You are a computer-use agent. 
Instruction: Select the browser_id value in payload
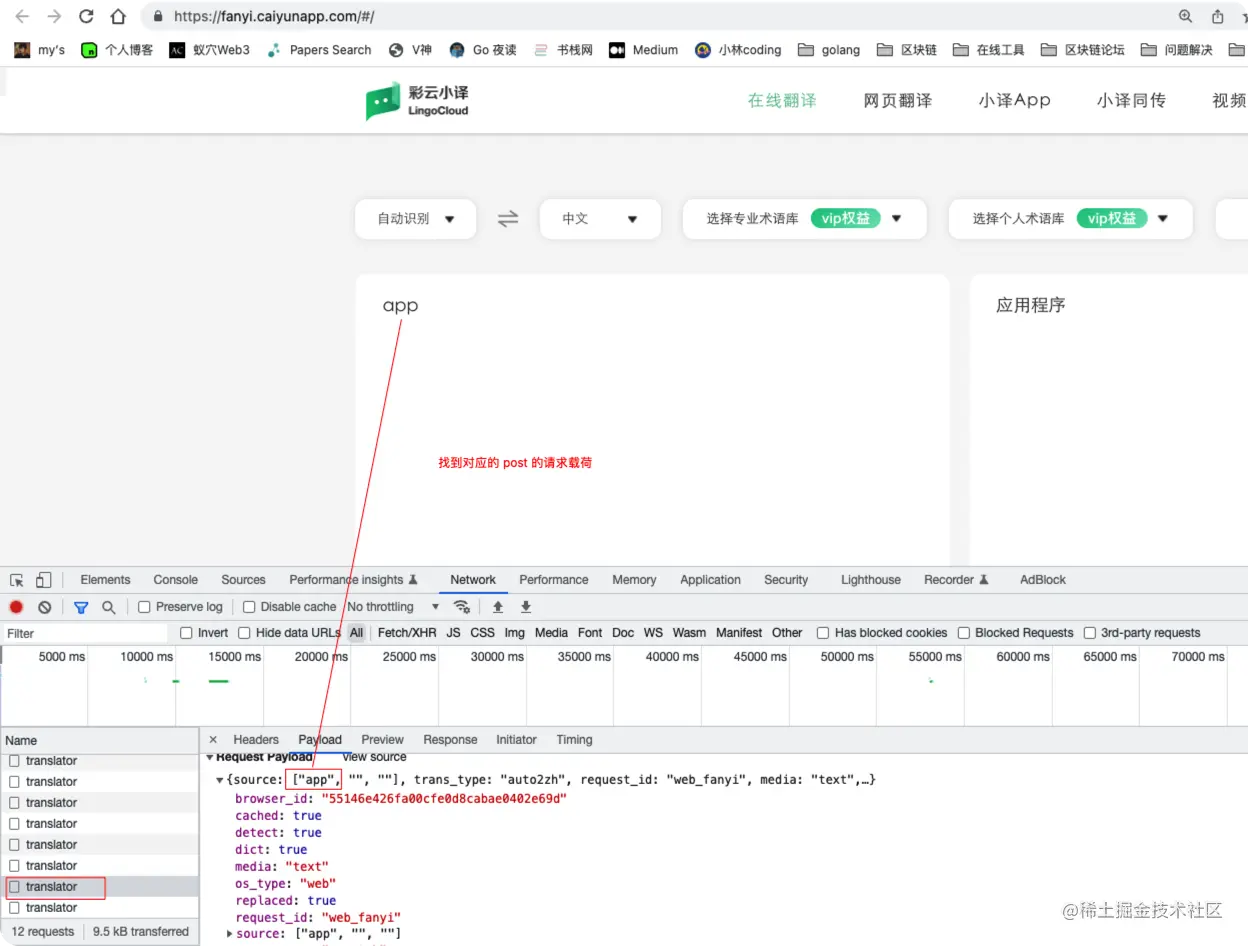coord(444,799)
